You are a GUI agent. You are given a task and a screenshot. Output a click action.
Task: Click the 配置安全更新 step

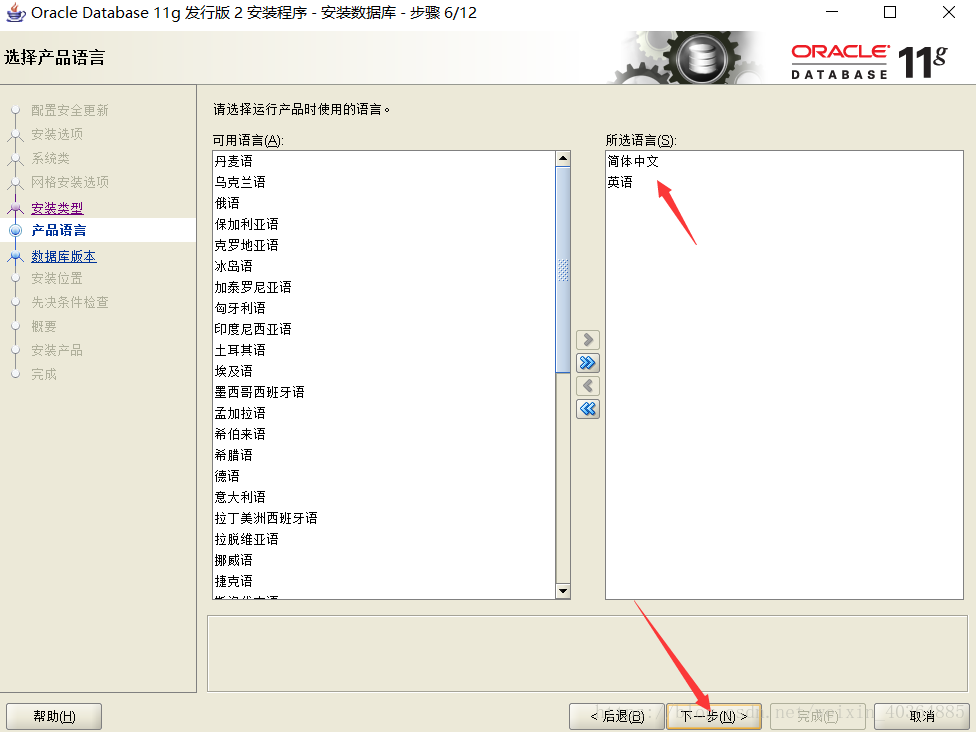70,110
